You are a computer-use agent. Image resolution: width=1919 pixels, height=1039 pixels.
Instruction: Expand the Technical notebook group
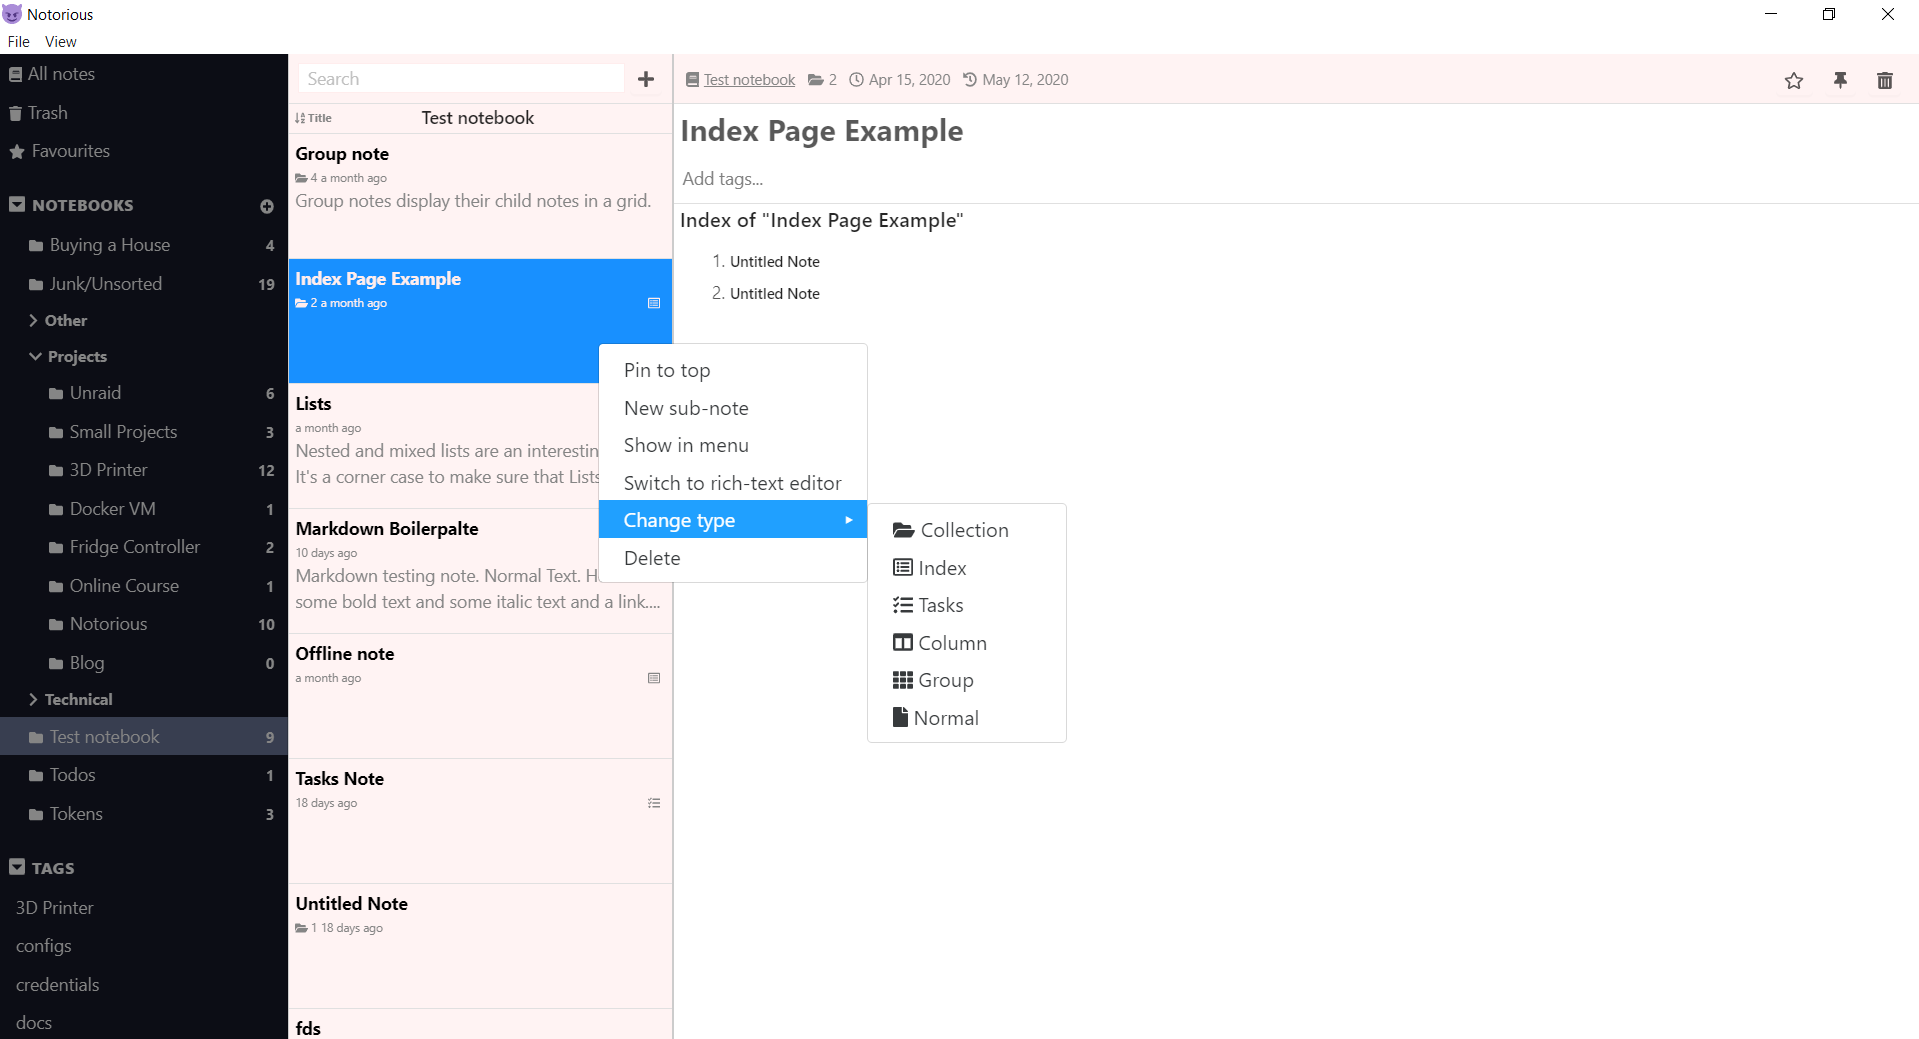[33, 700]
